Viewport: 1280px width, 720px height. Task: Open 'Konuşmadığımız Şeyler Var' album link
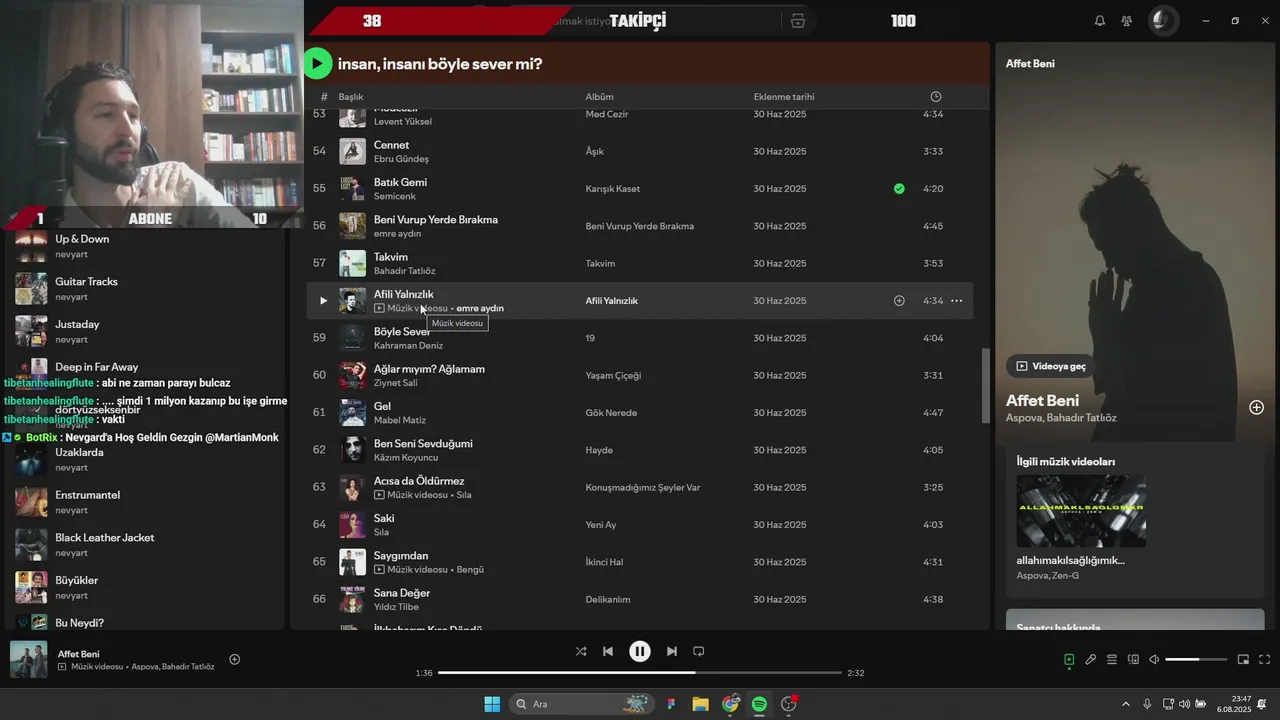pos(643,488)
